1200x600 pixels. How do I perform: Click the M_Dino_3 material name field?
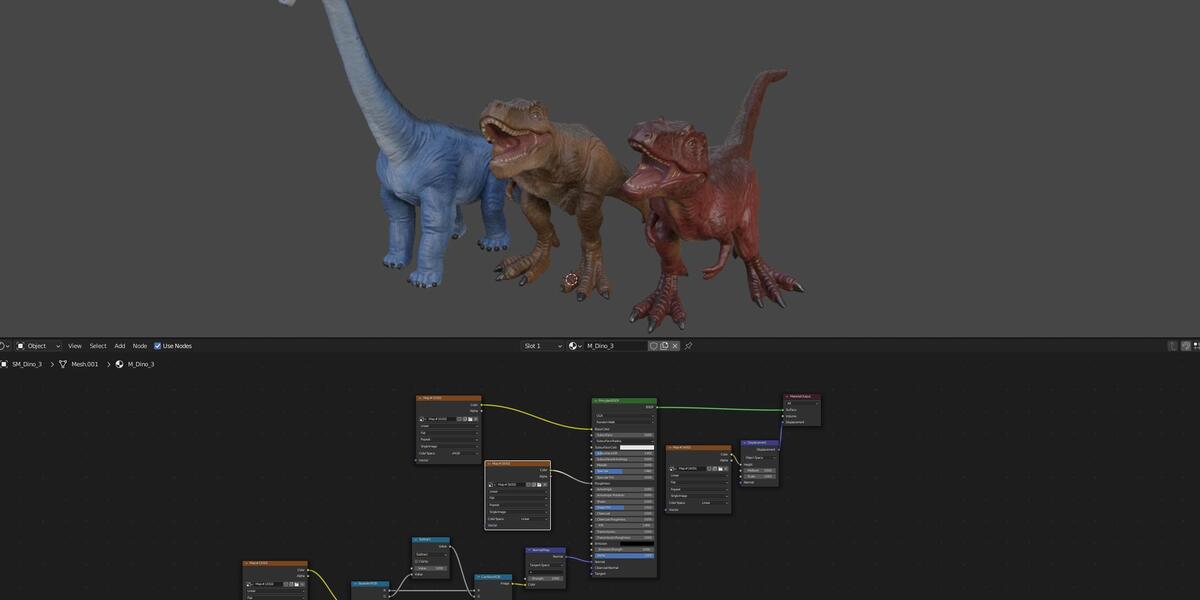(x=616, y=346)
